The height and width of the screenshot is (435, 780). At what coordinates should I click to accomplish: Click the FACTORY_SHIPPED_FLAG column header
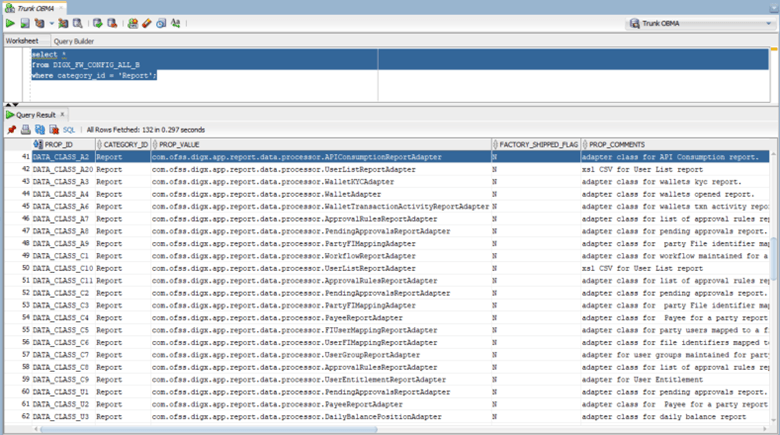click(x=536, y=144)
